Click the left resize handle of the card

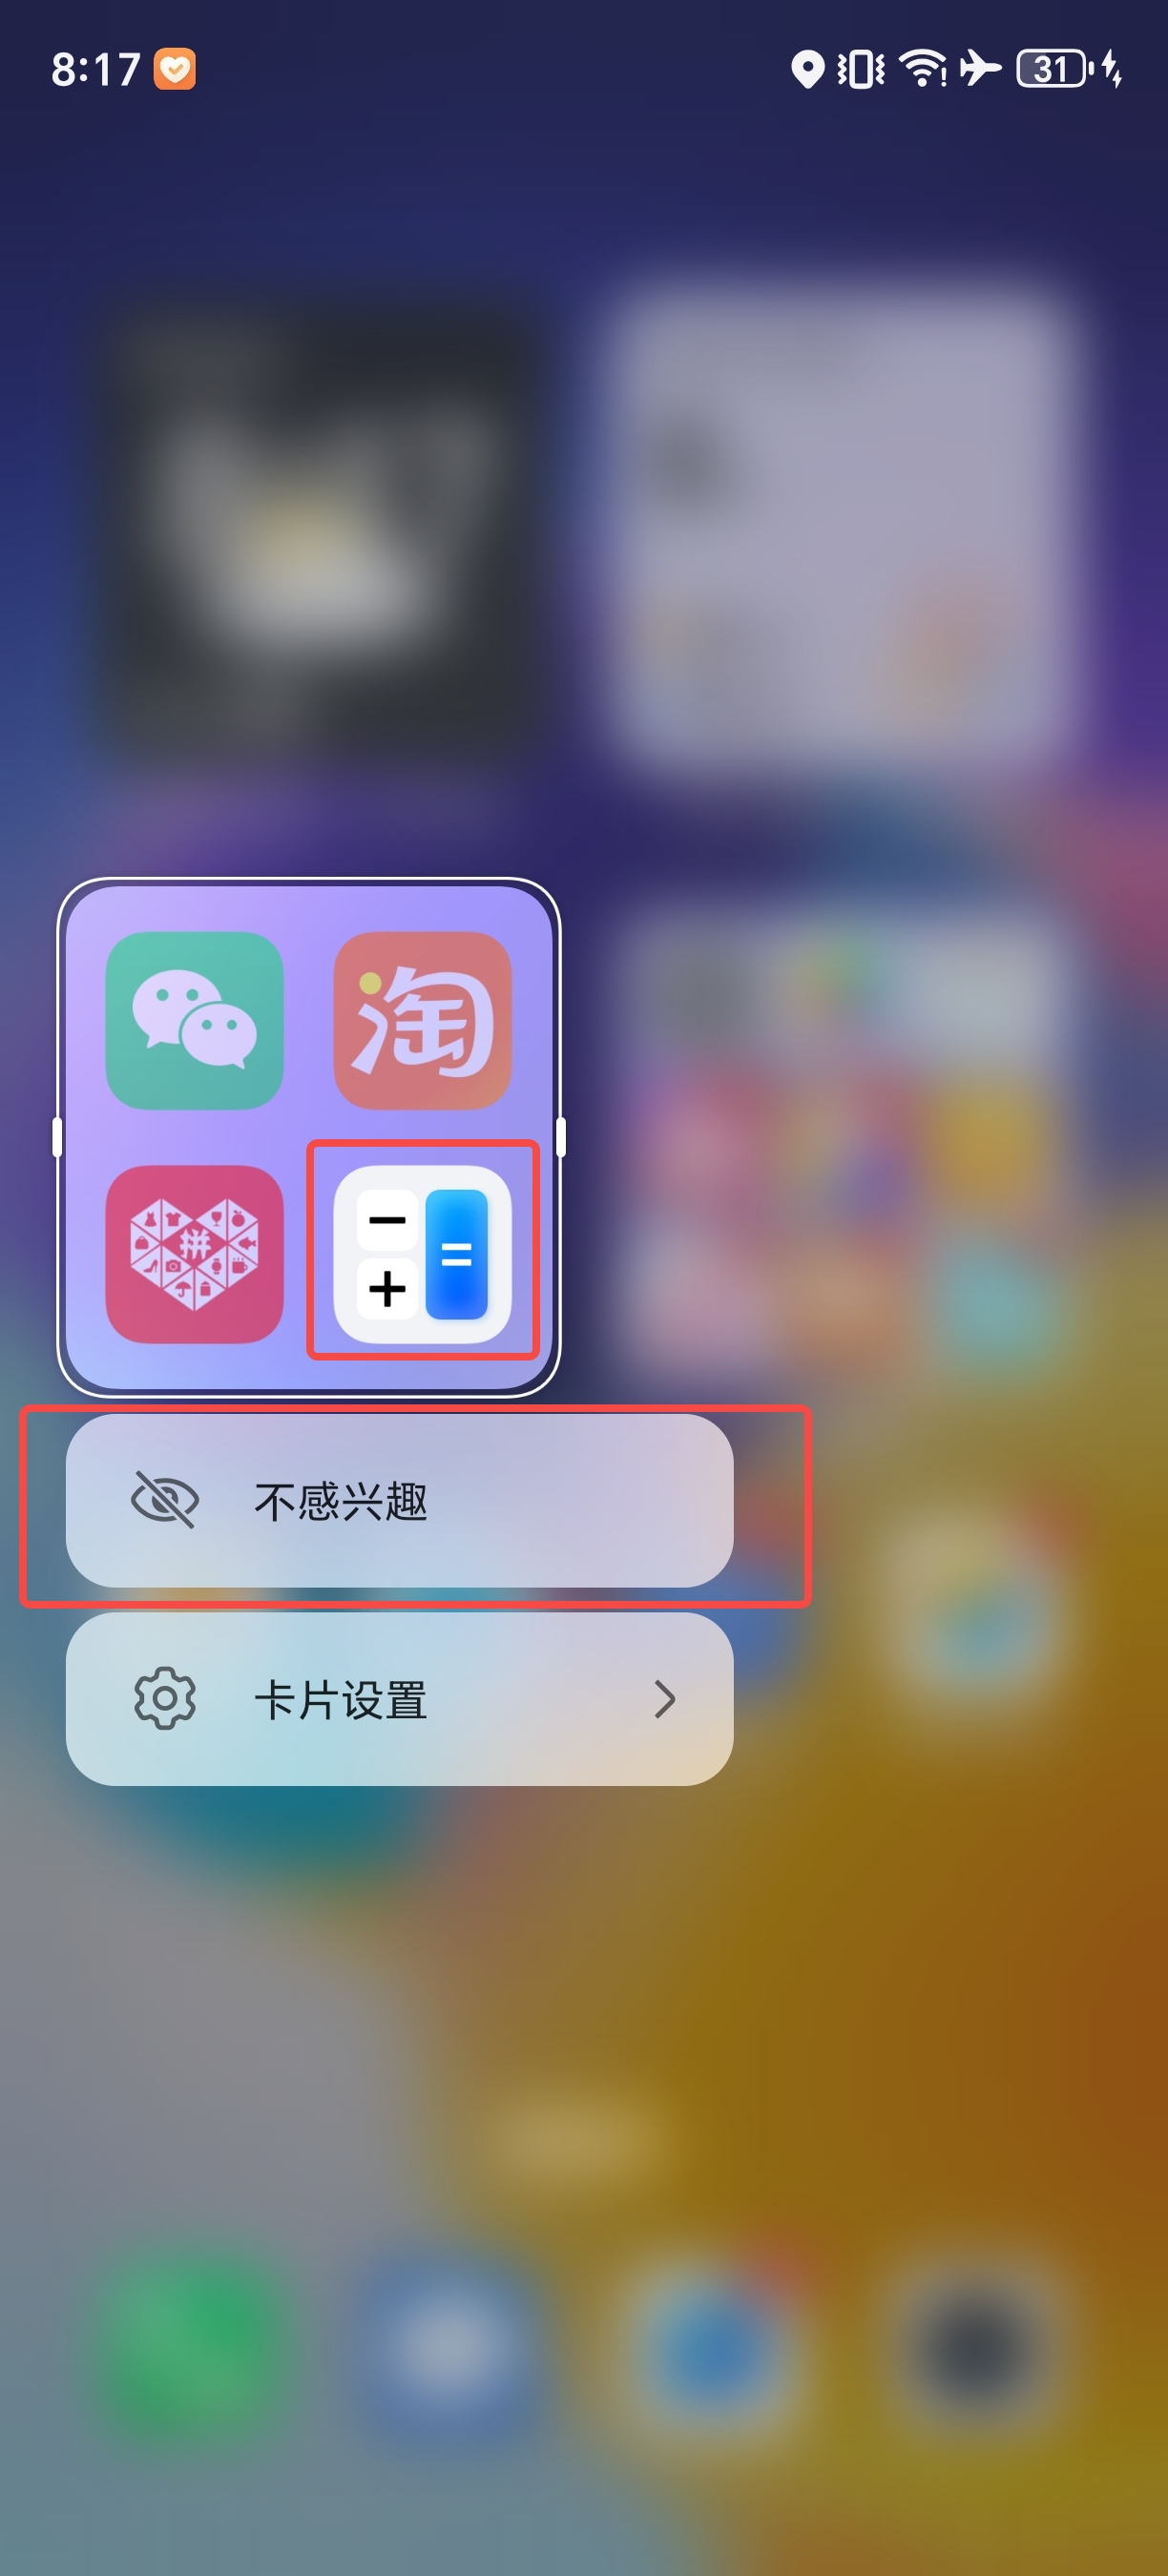point(57,1137)
